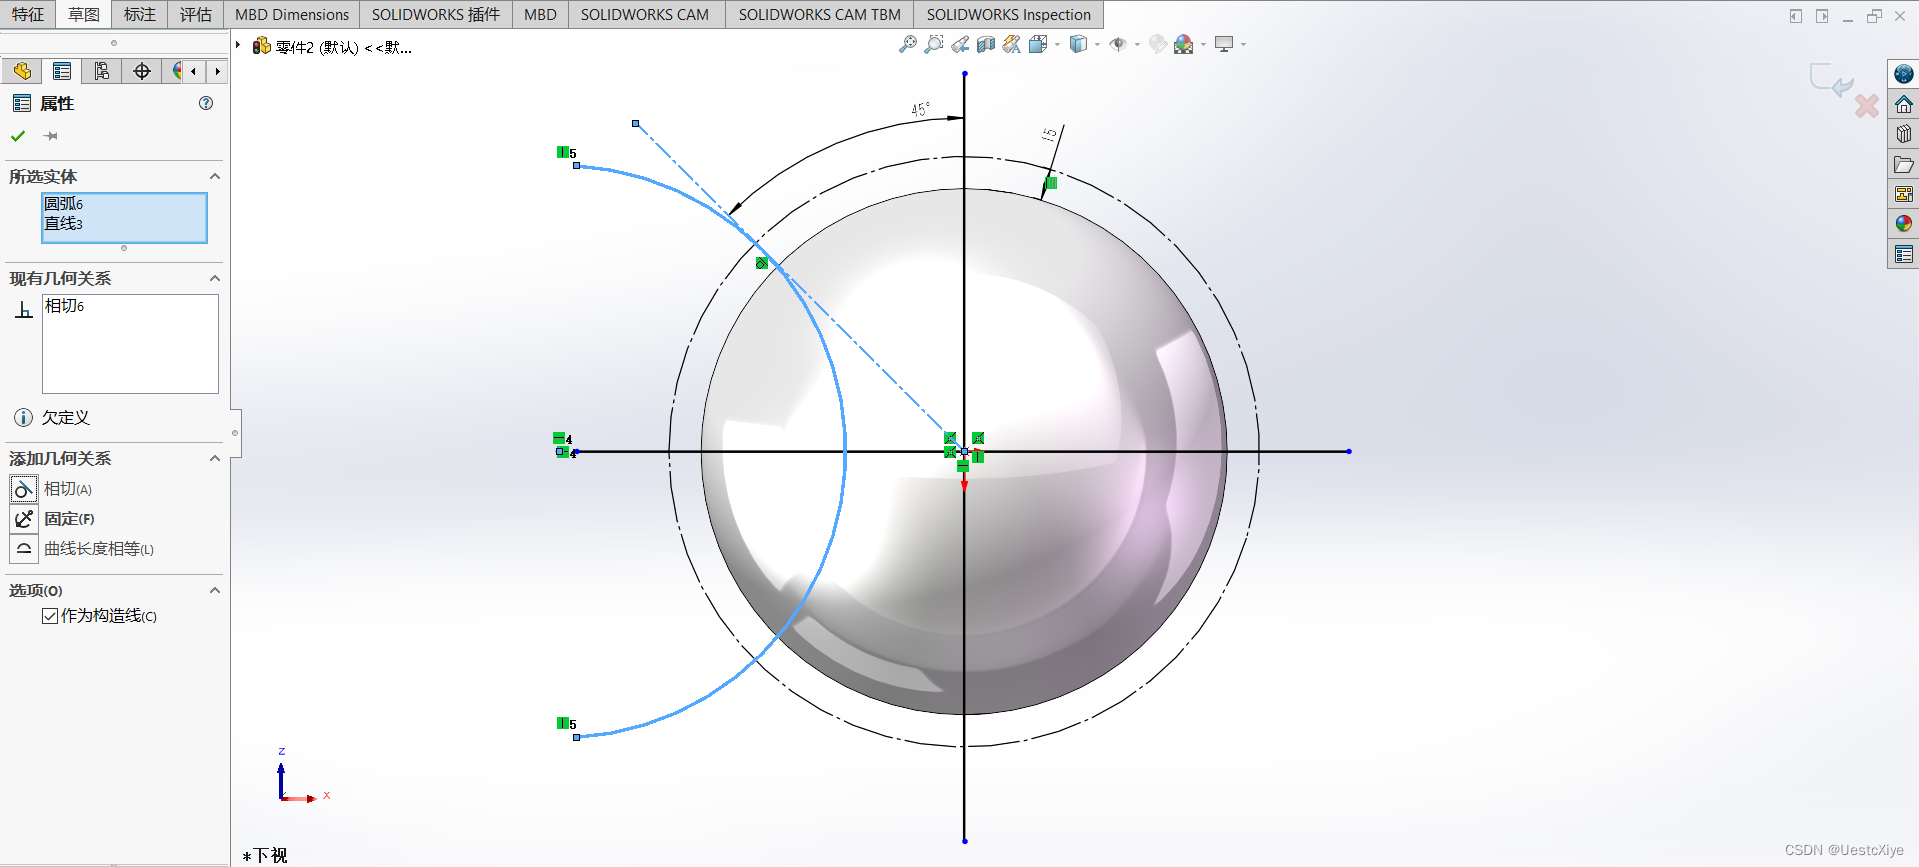1919x867 pixels.
Task: Collapse the 添加几何关系 section
Action: (x=214, y=458)
